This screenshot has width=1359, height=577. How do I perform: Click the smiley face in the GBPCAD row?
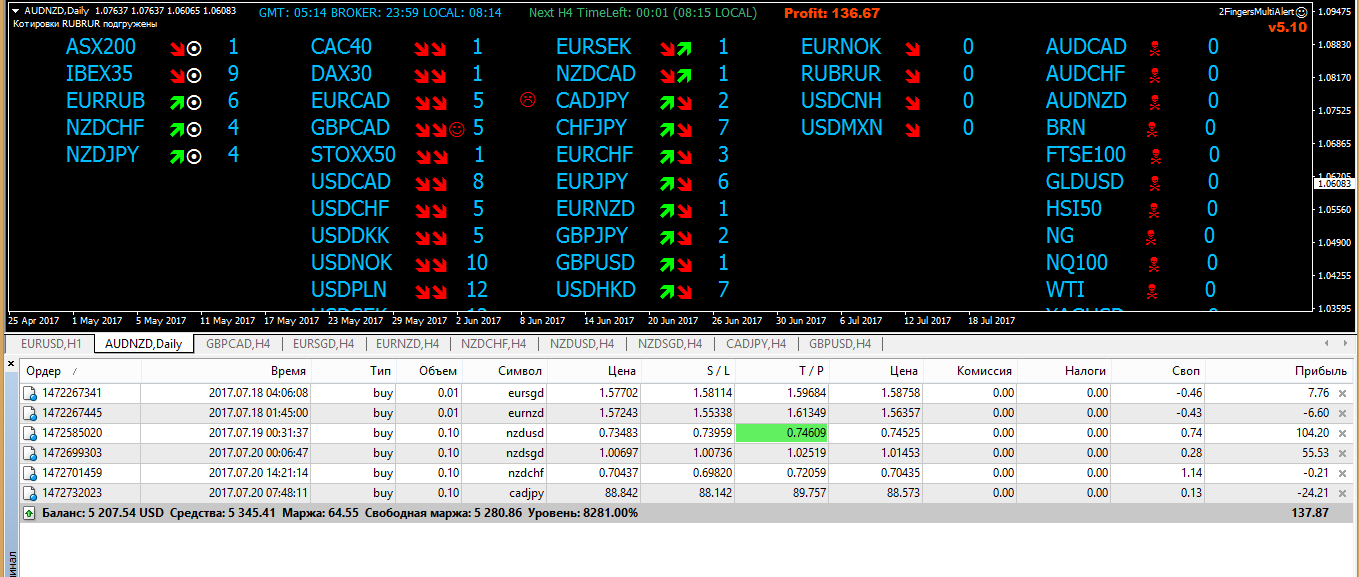[457, 128]
